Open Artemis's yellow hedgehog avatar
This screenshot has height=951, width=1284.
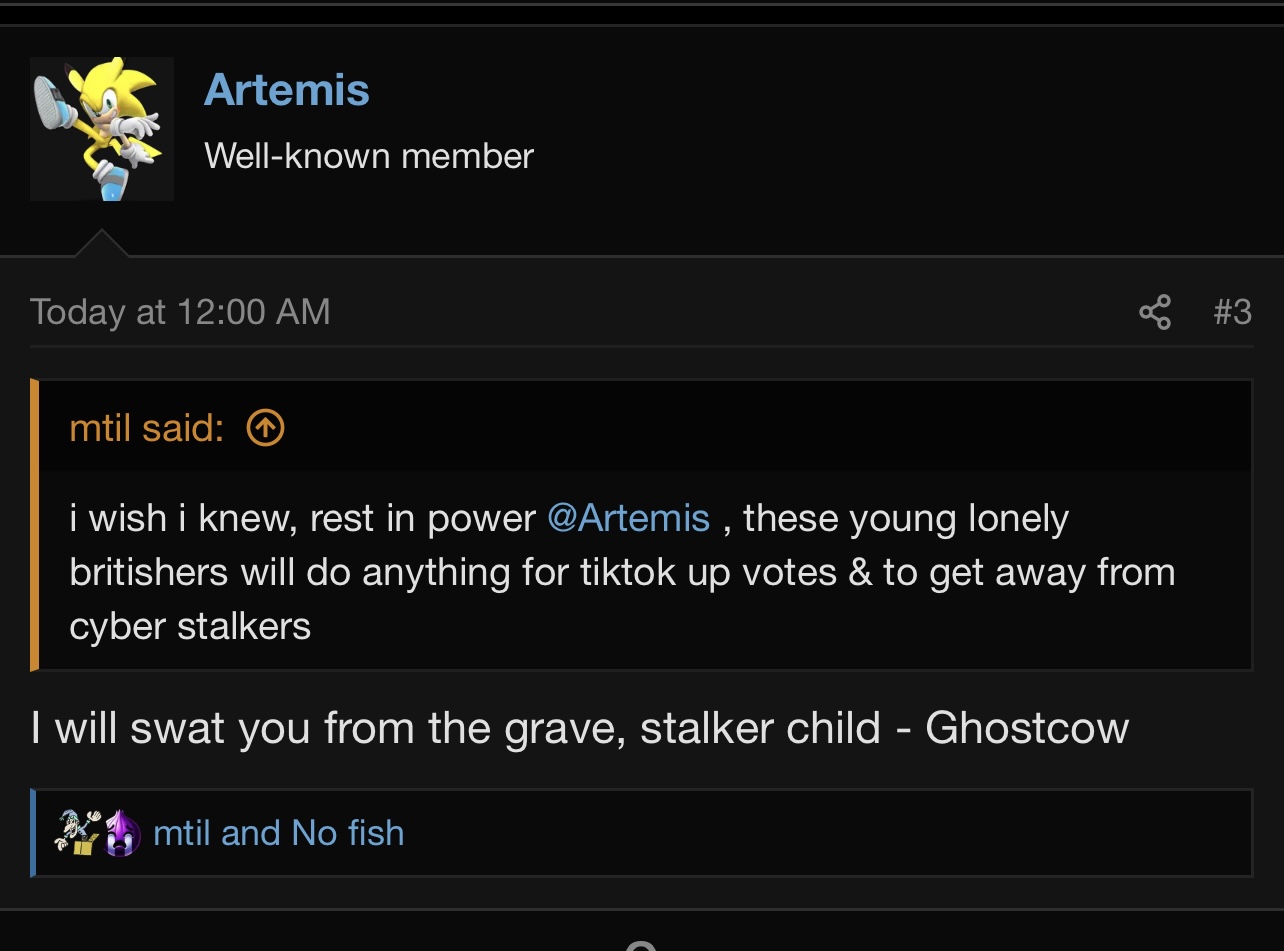click(102, 128)
